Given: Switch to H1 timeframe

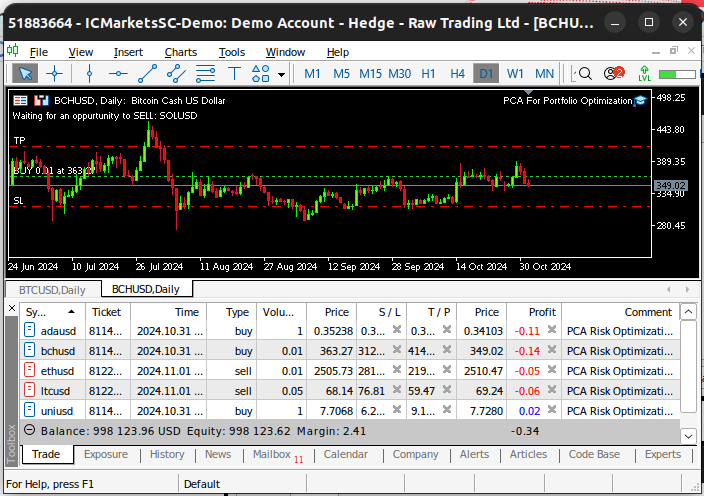Looking at the screenshot, I should 428,74.
